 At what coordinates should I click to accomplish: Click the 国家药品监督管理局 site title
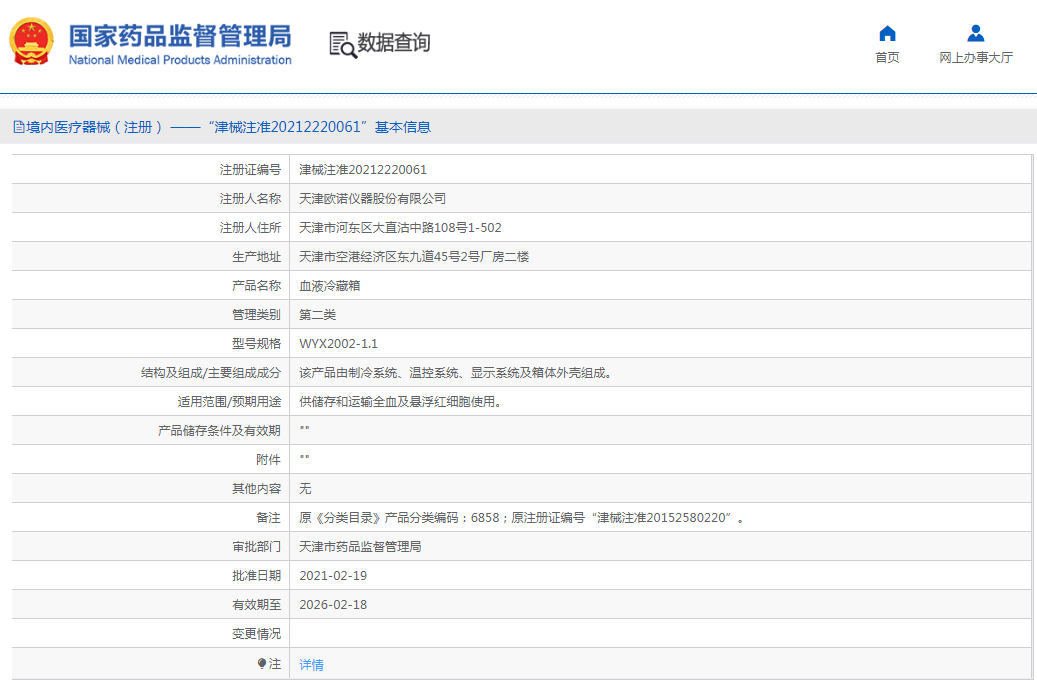click(x=180, y=35)
